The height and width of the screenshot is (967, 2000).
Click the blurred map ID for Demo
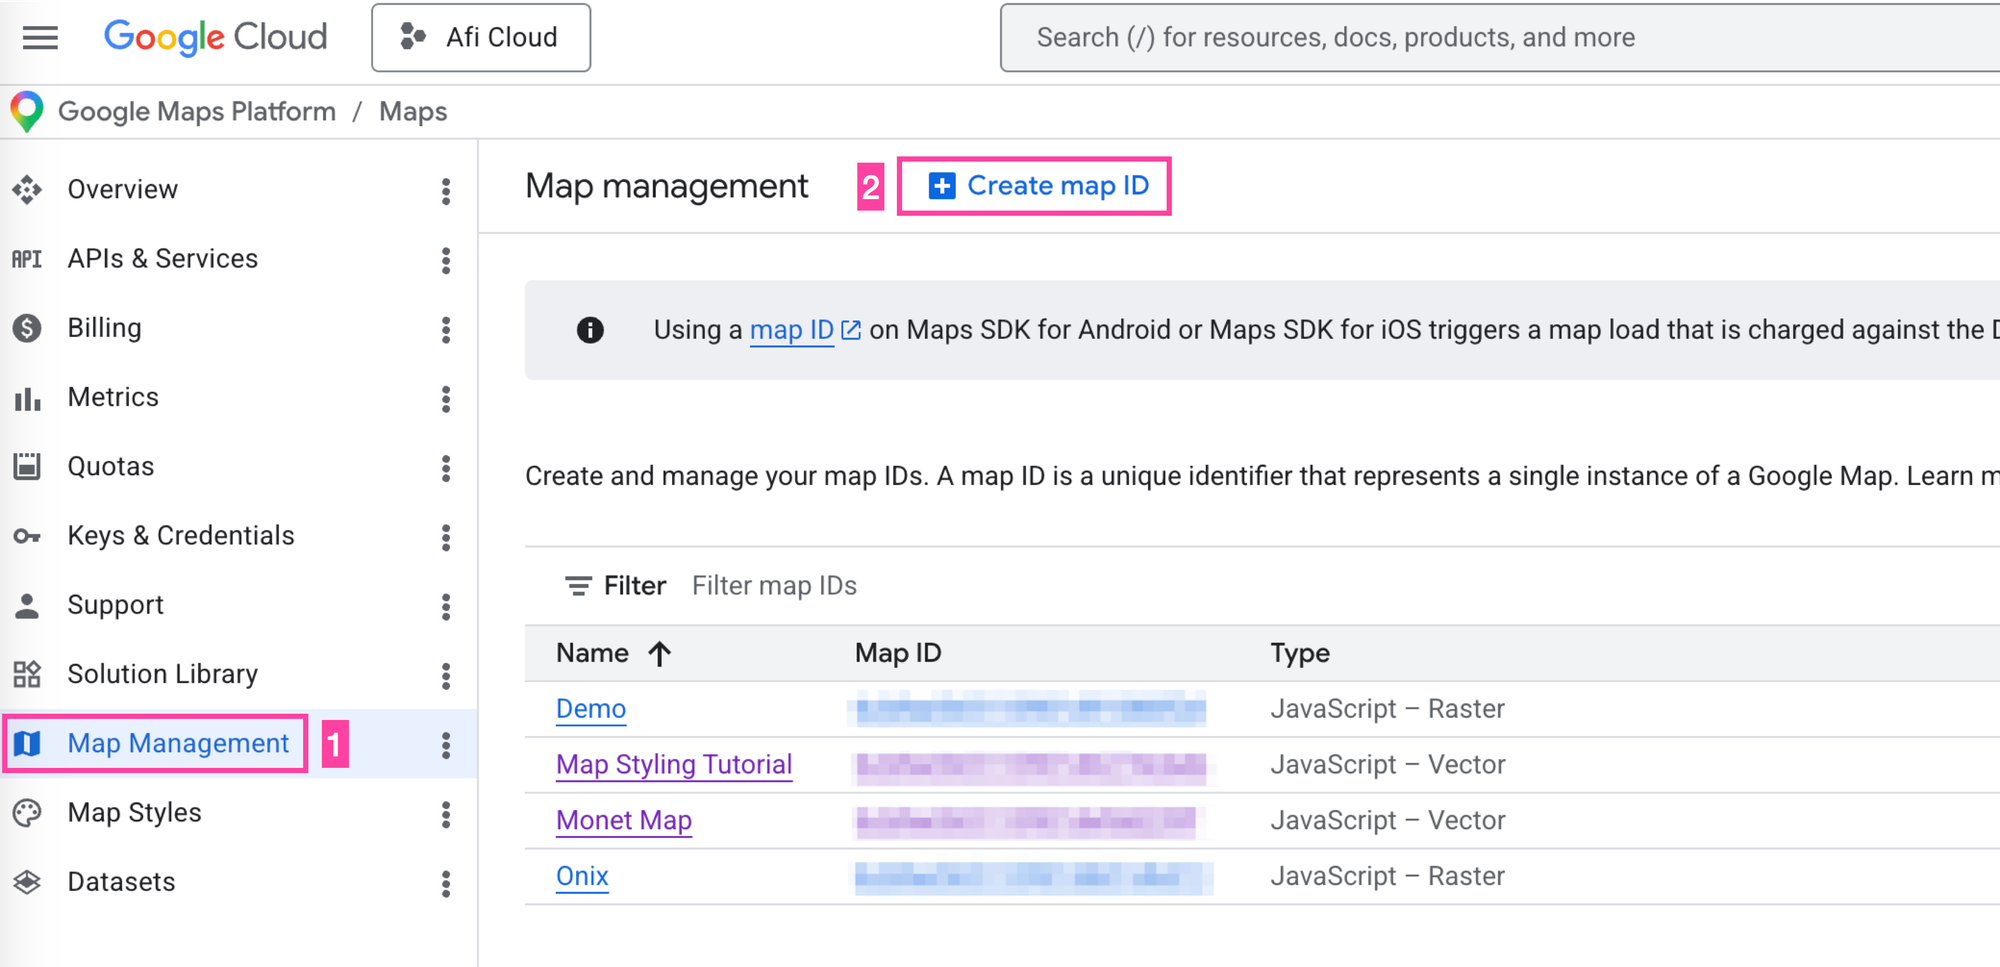tap(1030, 709)
